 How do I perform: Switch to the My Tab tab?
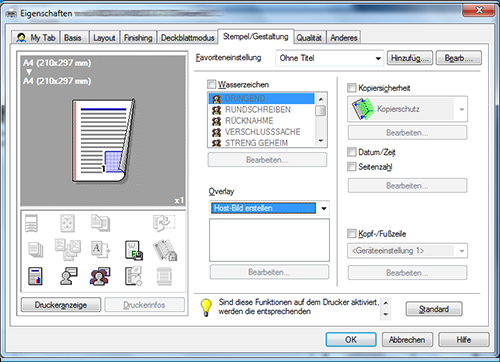click(35, 38)
